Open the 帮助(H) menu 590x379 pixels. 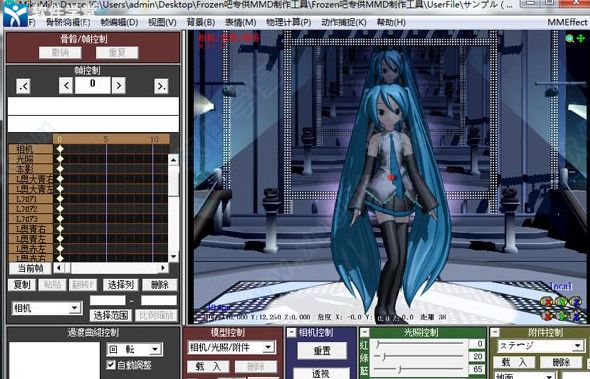click(391, 22)
